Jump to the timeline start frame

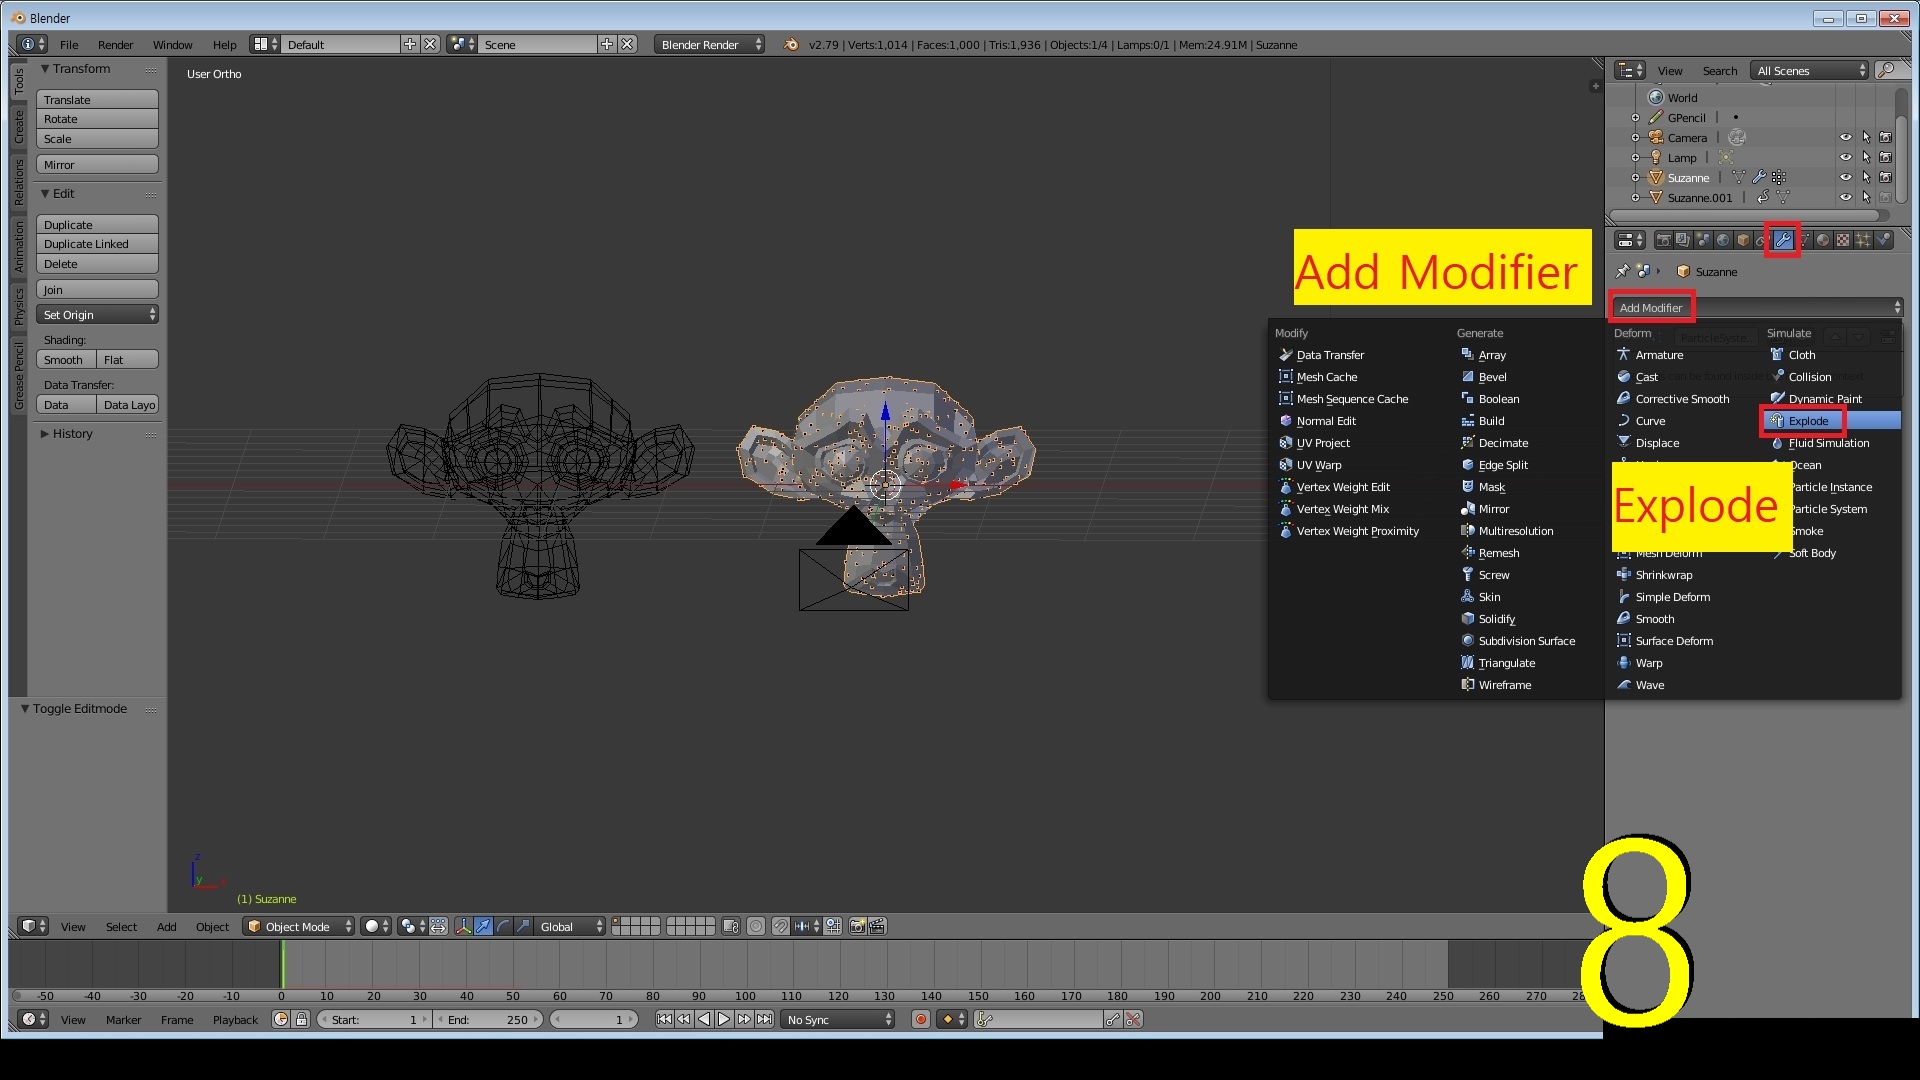click(664, 1019)
